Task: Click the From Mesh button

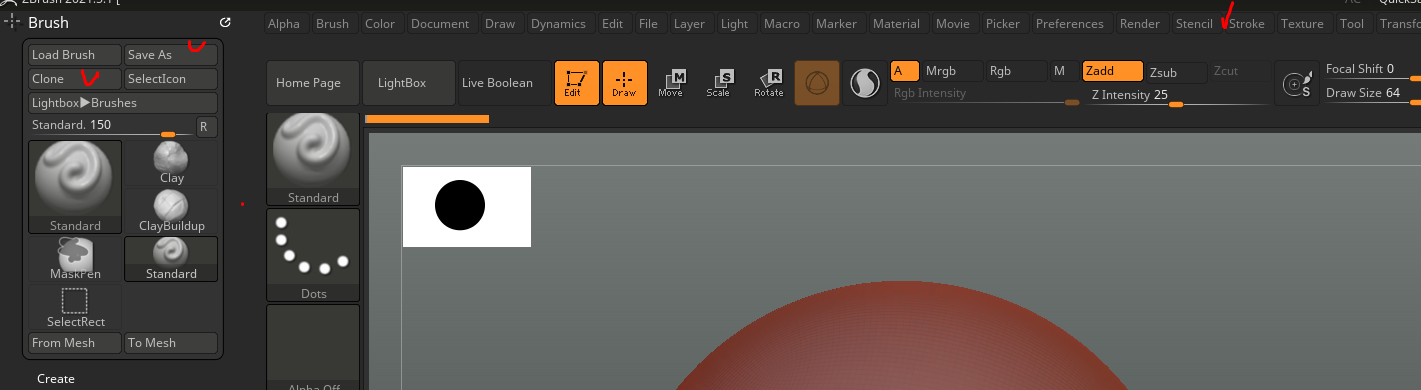Action: [75, 343]
